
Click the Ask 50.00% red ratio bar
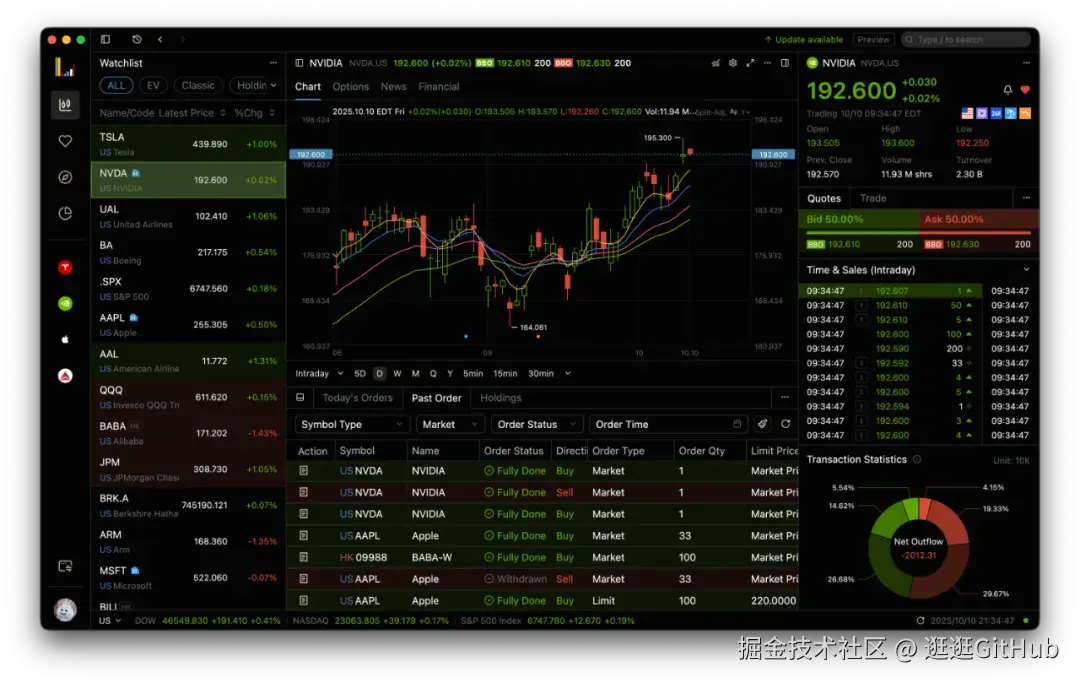(x=978, y=219)
